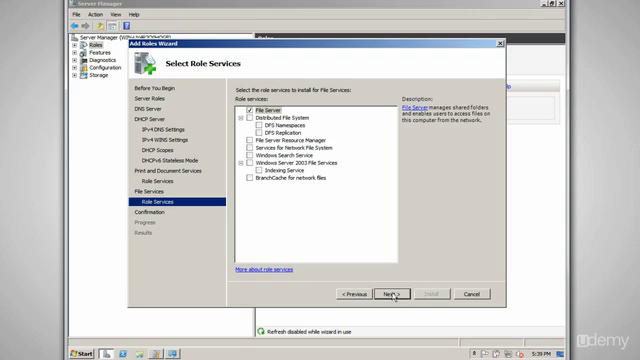
Task: Click the last taskbar application icon
Action: (x=173, y=354)
